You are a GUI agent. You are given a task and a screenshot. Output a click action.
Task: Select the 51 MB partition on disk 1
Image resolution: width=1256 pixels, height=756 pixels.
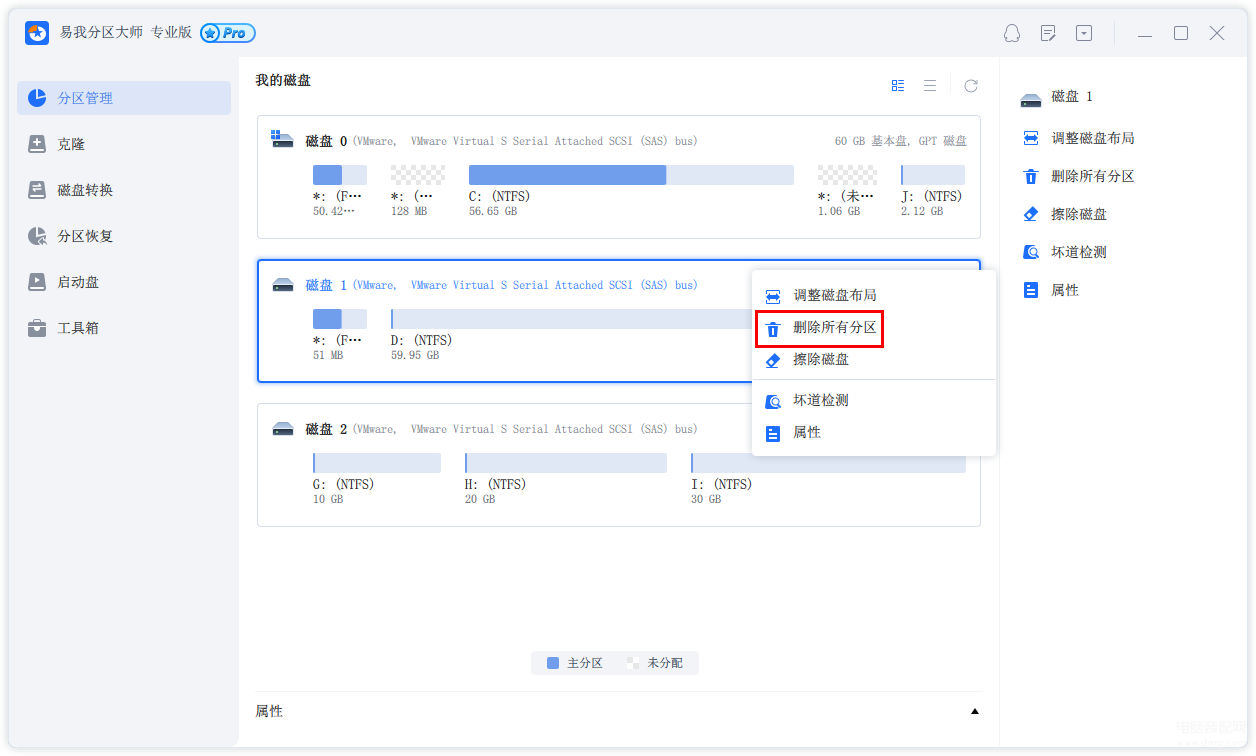[x=340, y=319]
